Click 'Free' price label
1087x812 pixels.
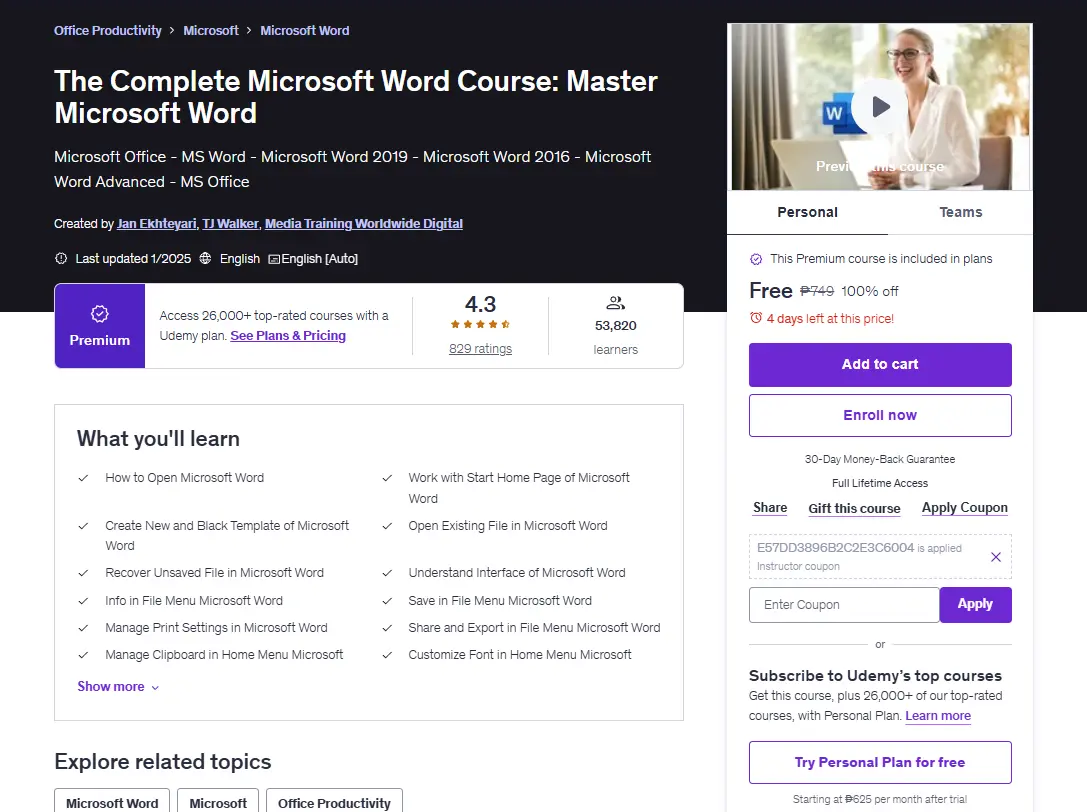(x=771, y=291)
